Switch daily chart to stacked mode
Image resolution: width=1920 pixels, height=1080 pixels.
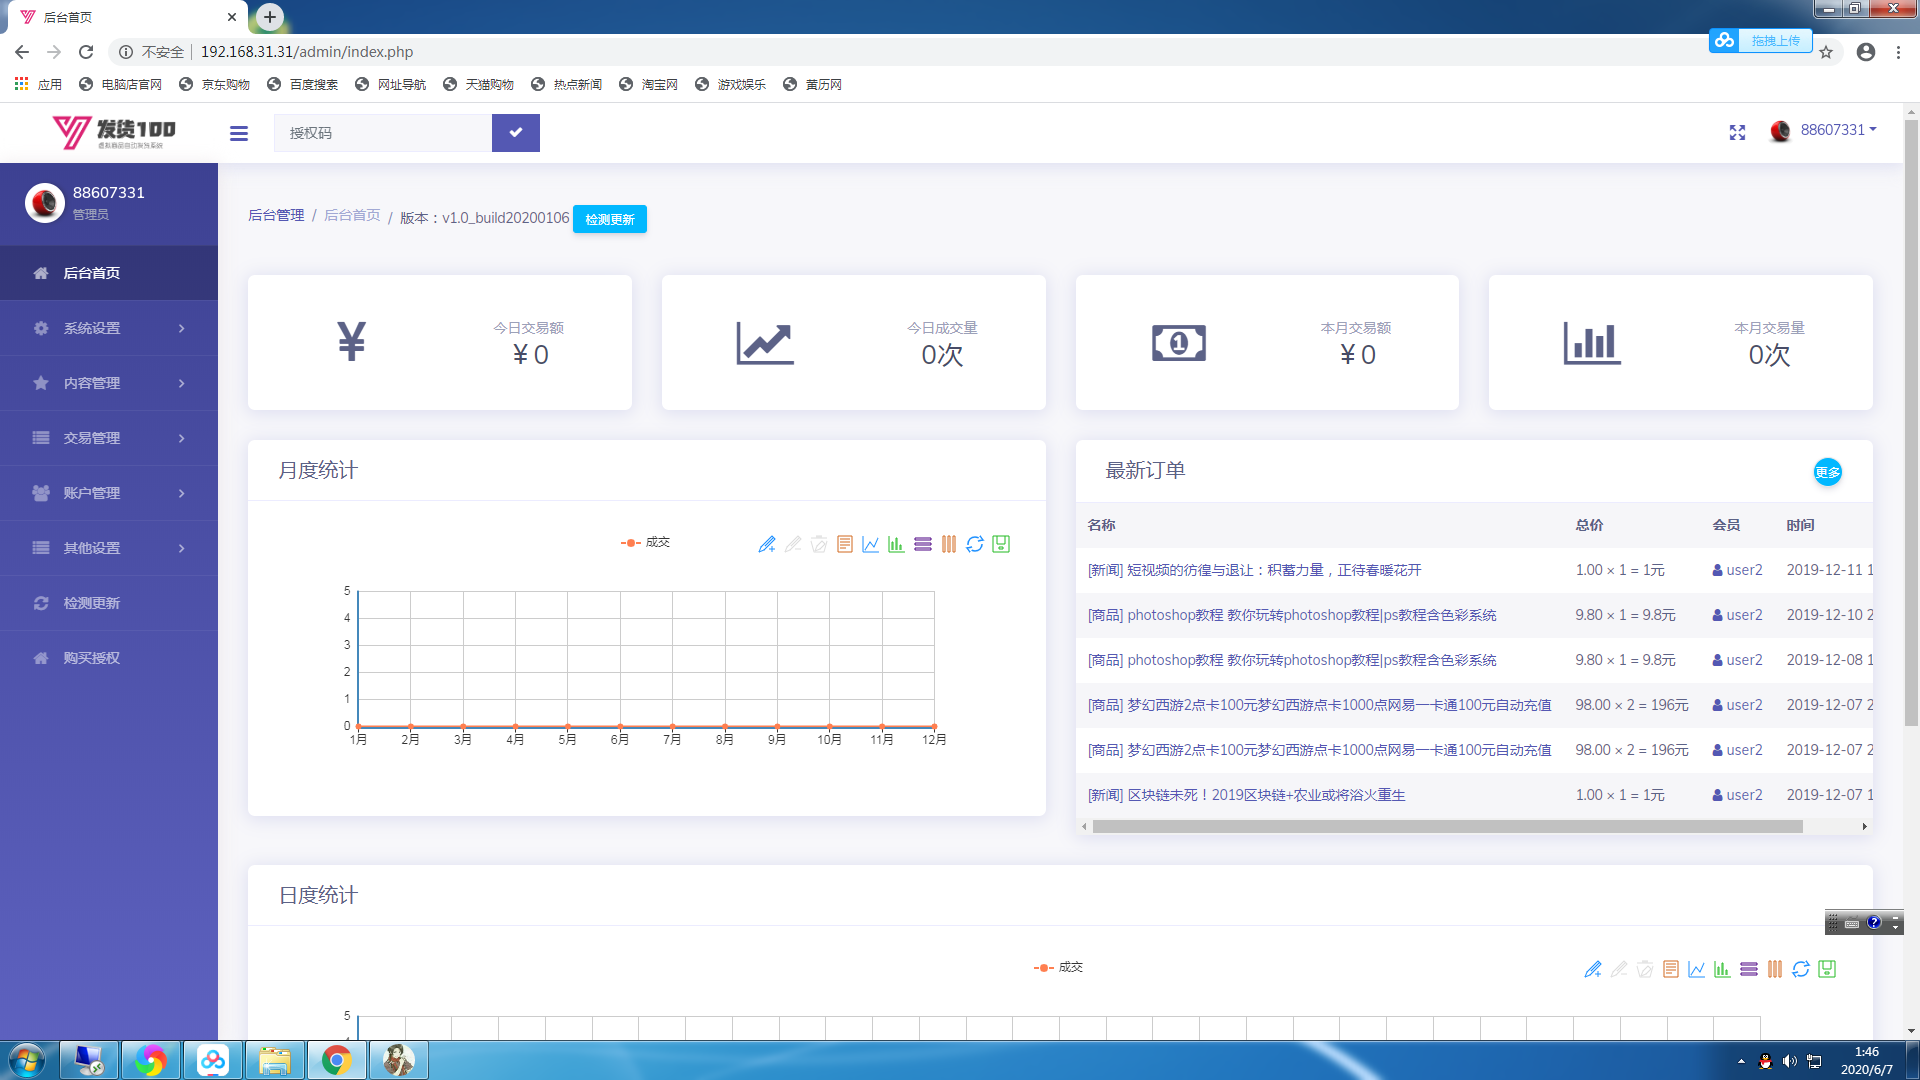pyautogui.click(x=1749, y=969)
